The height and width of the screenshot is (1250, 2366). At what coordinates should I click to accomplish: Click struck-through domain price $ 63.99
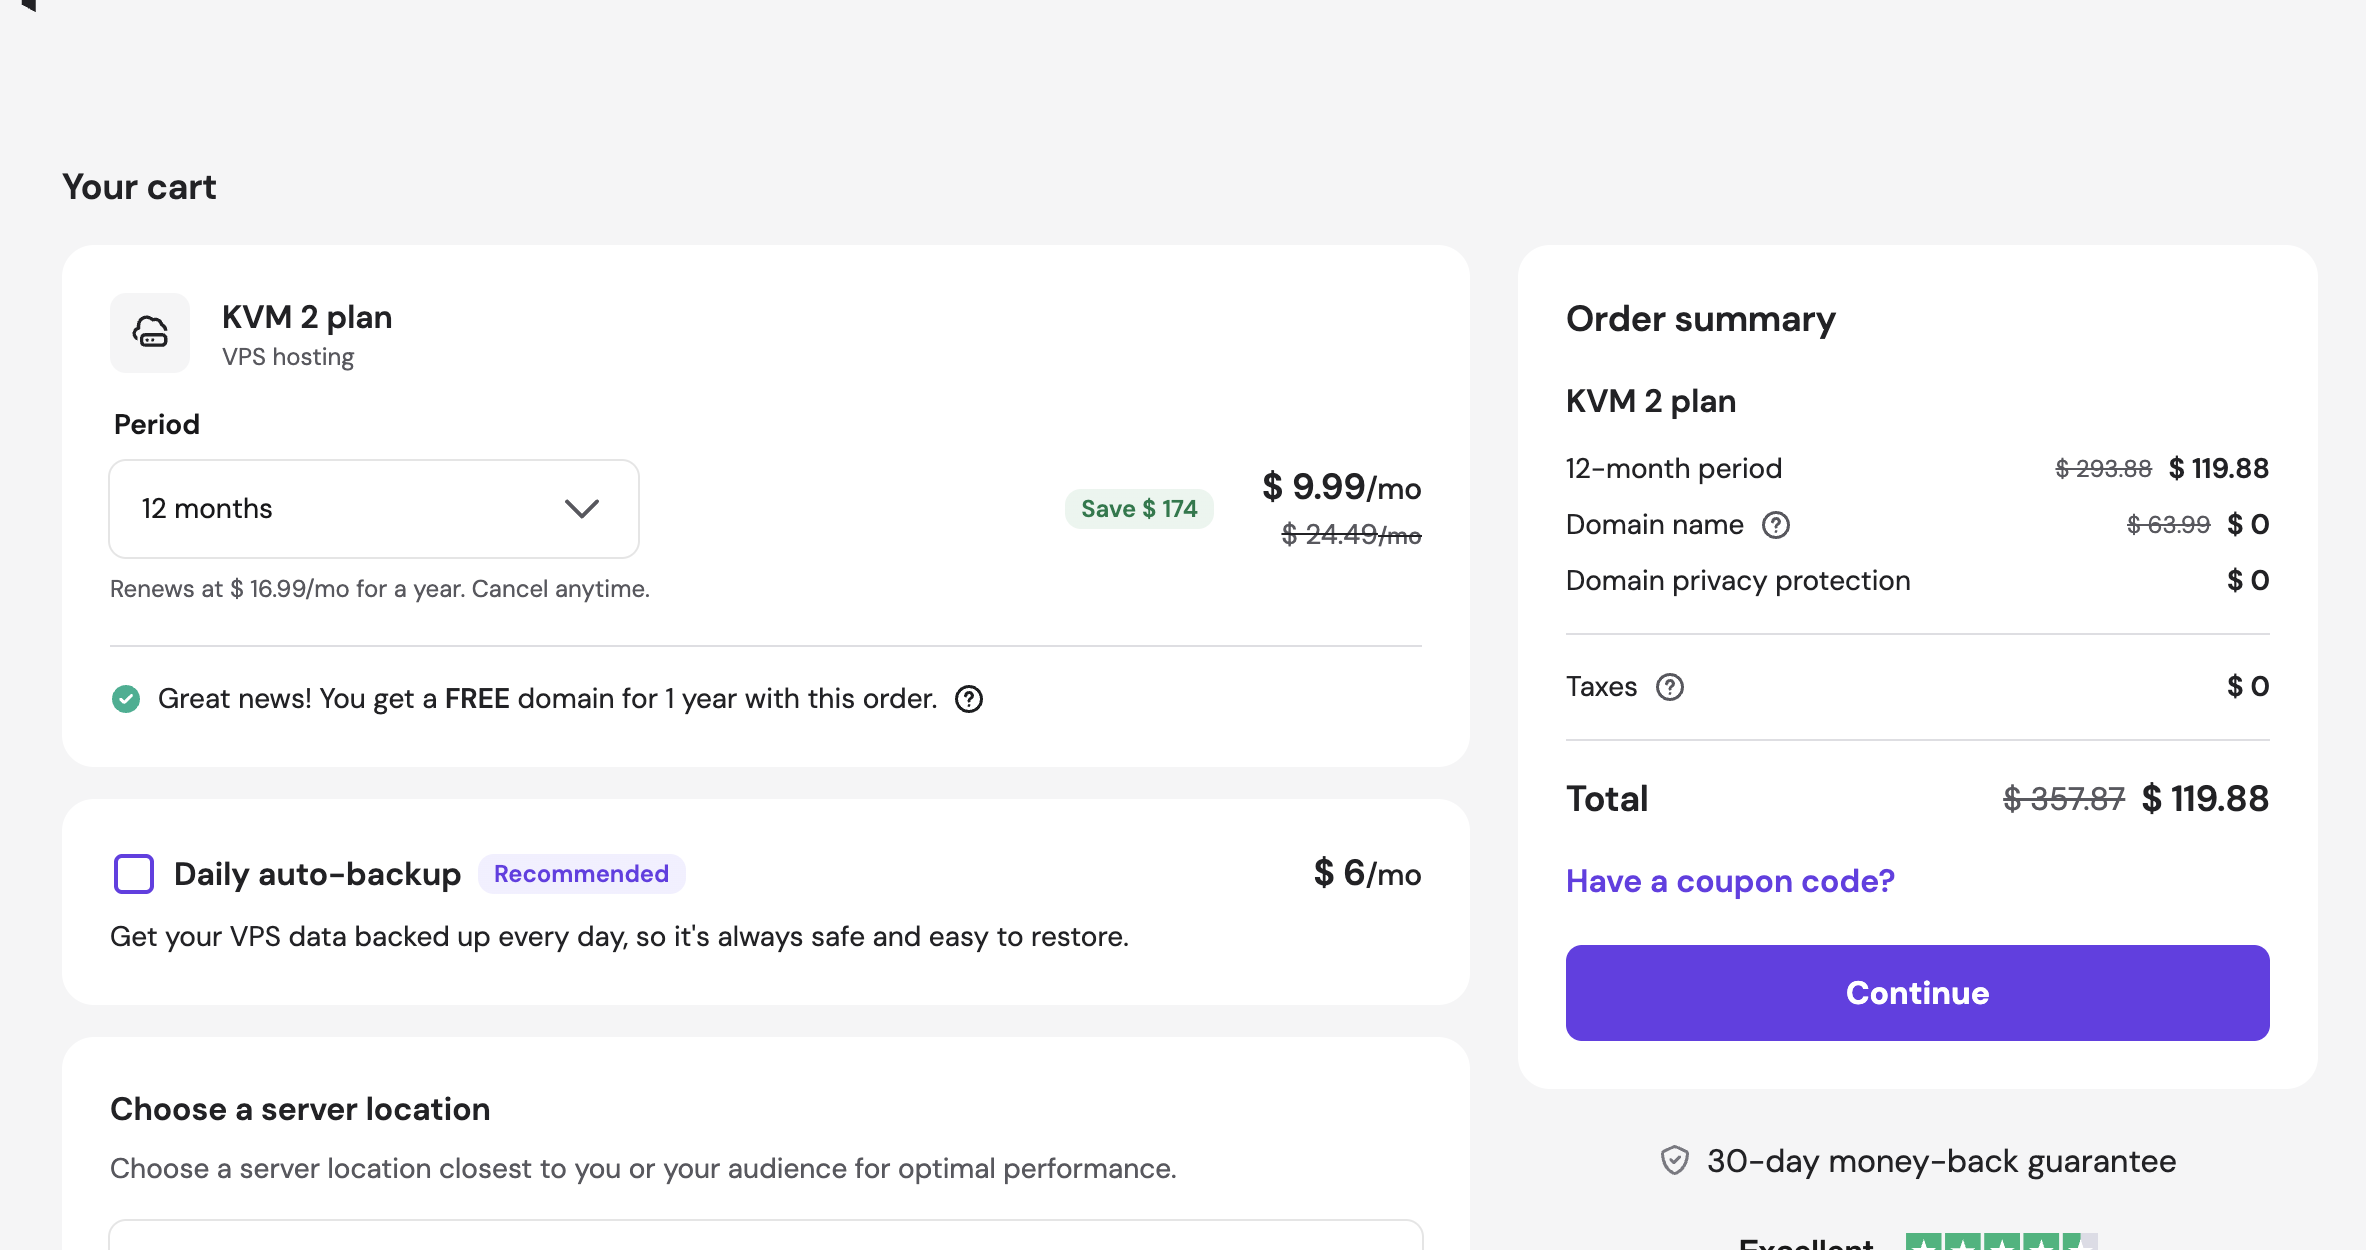(x=2168, y=525)
